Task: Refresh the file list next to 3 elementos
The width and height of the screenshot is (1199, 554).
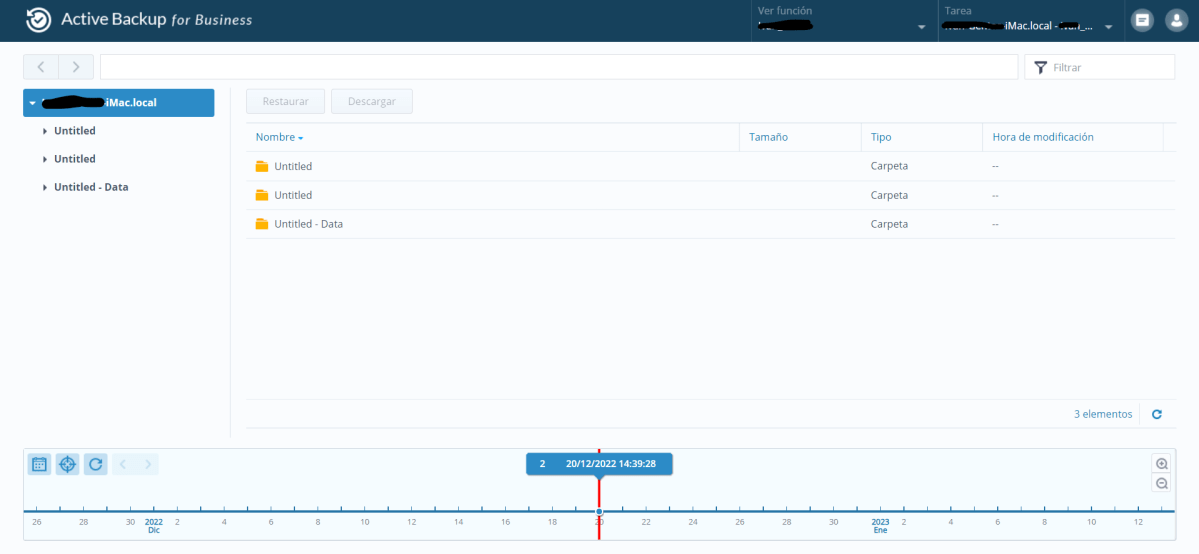Action: [x=1157, y=414]
